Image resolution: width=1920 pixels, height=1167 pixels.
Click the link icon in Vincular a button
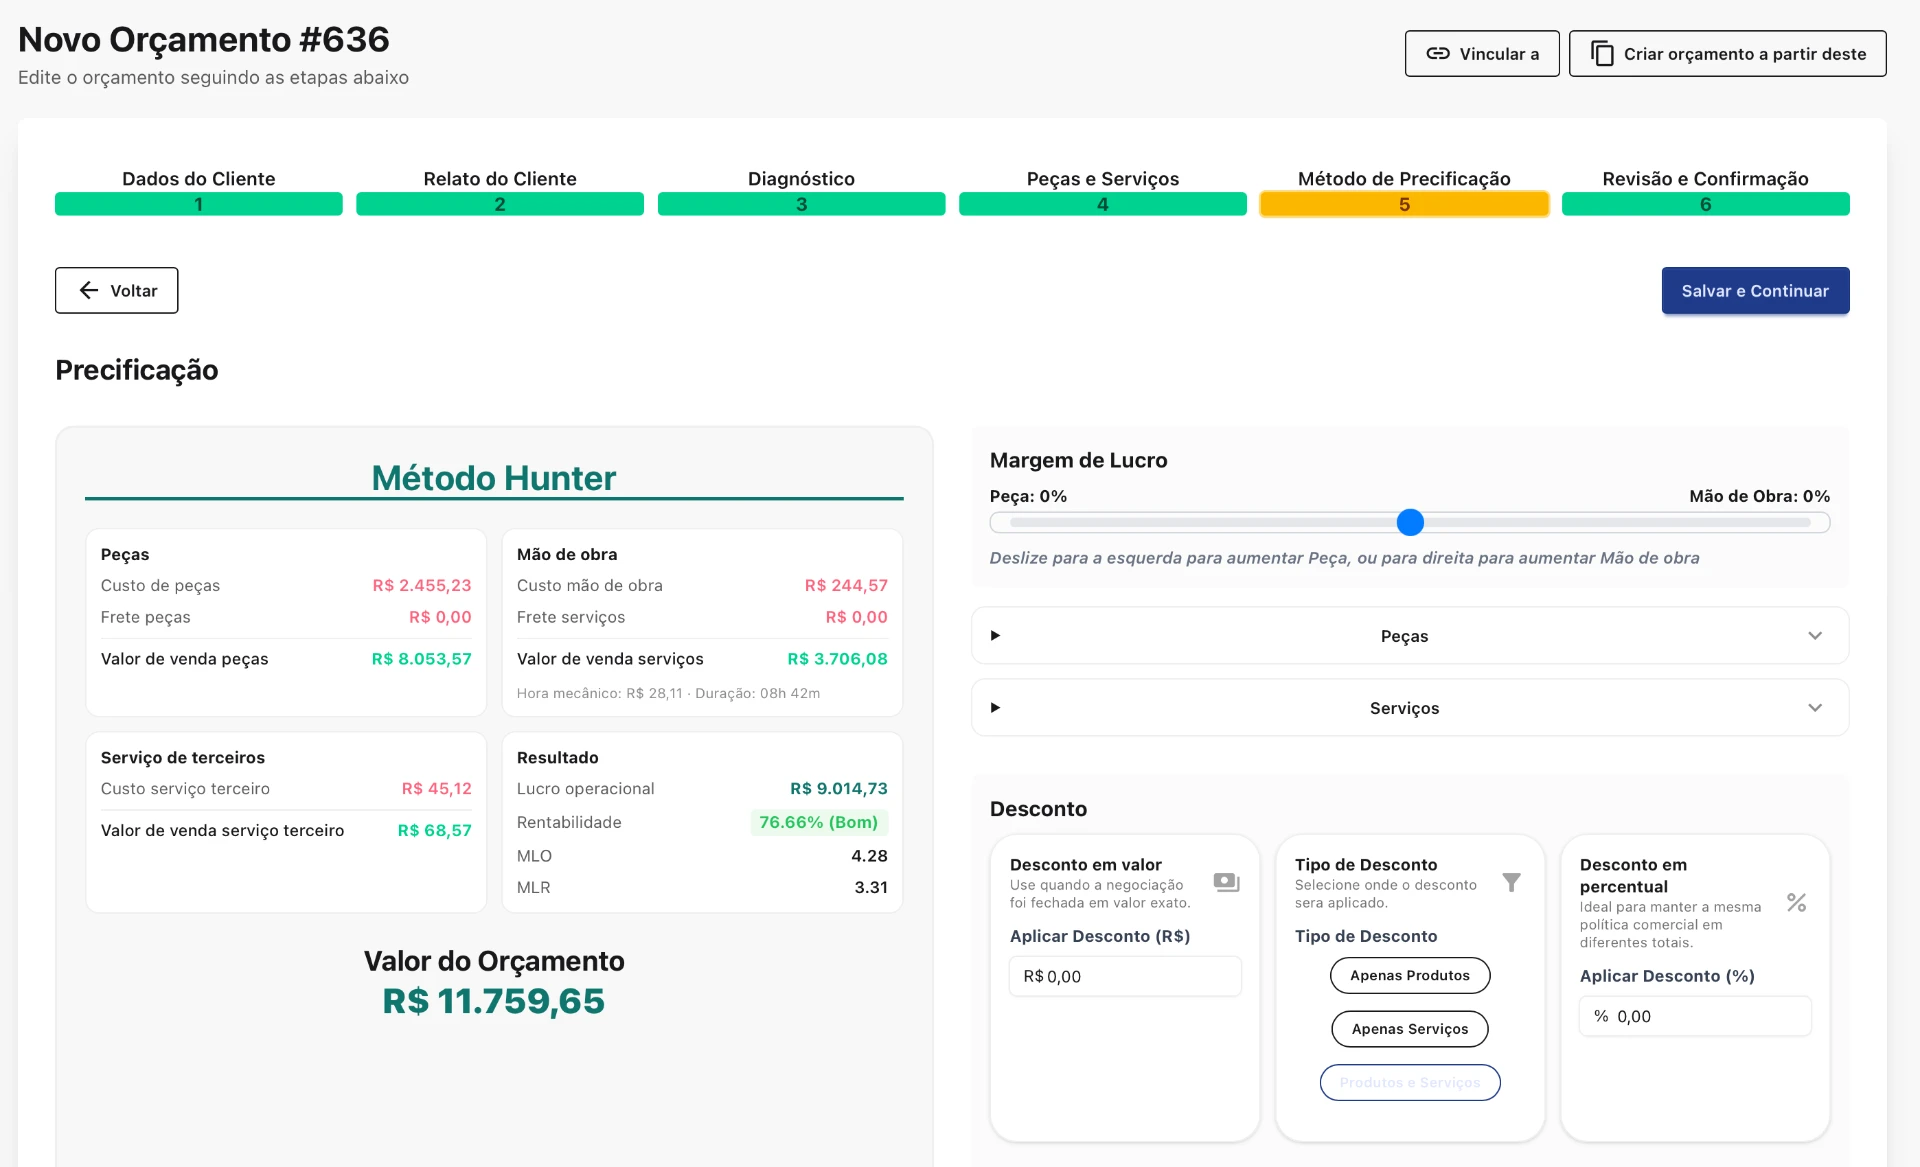(1437, 53)
